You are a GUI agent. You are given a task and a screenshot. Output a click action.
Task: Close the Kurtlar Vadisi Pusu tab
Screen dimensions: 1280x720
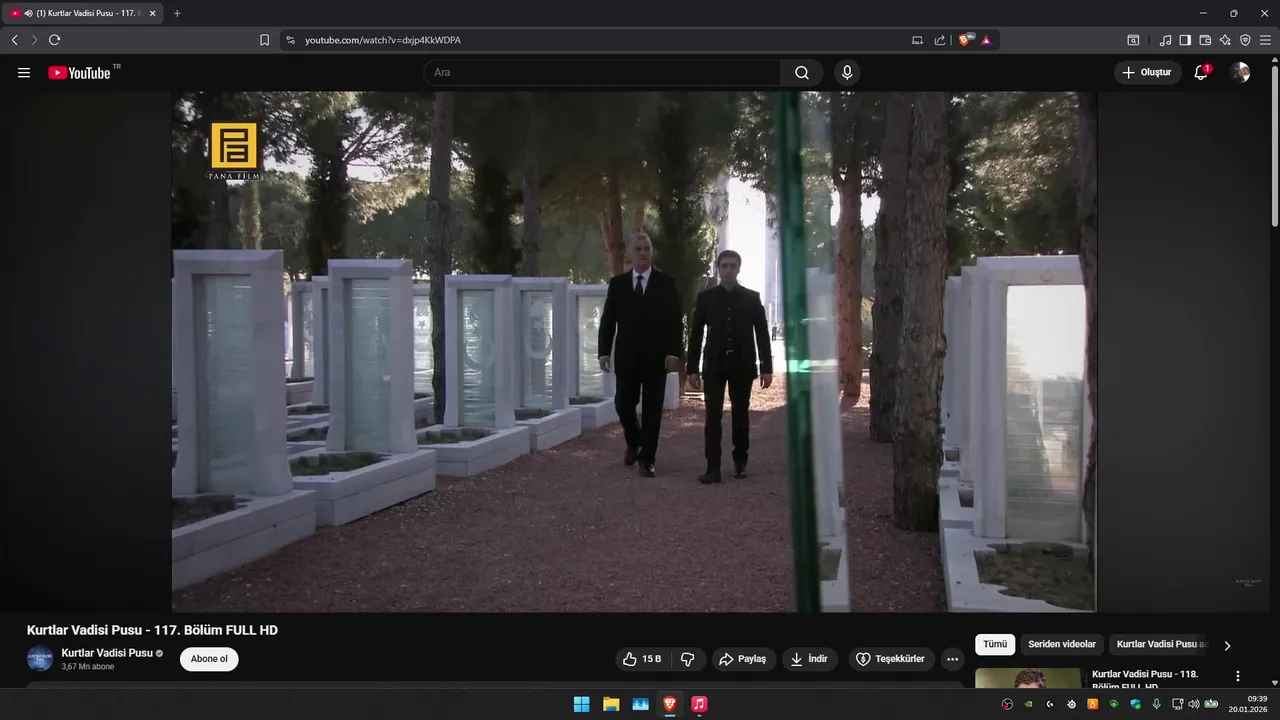pyautogui.click(x=152, y=13)
